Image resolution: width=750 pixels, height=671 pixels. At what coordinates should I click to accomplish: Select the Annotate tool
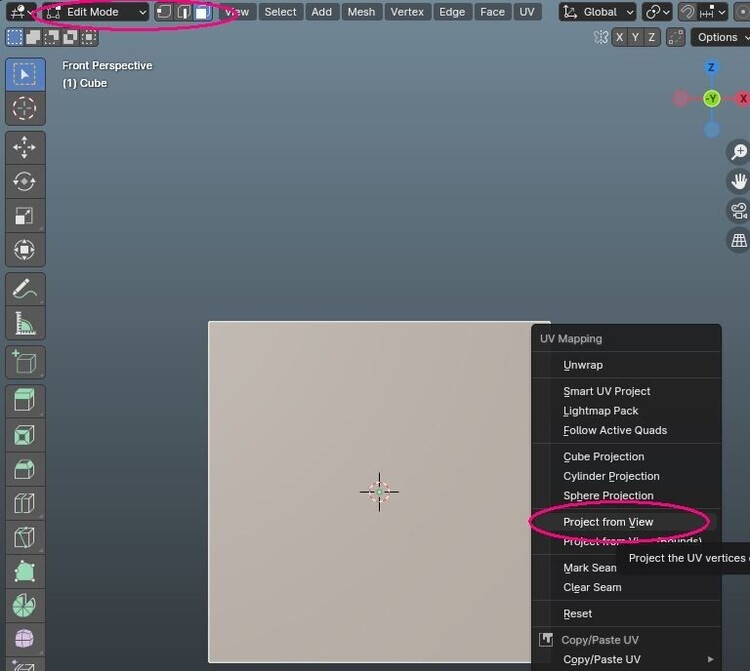click(25, 289)
